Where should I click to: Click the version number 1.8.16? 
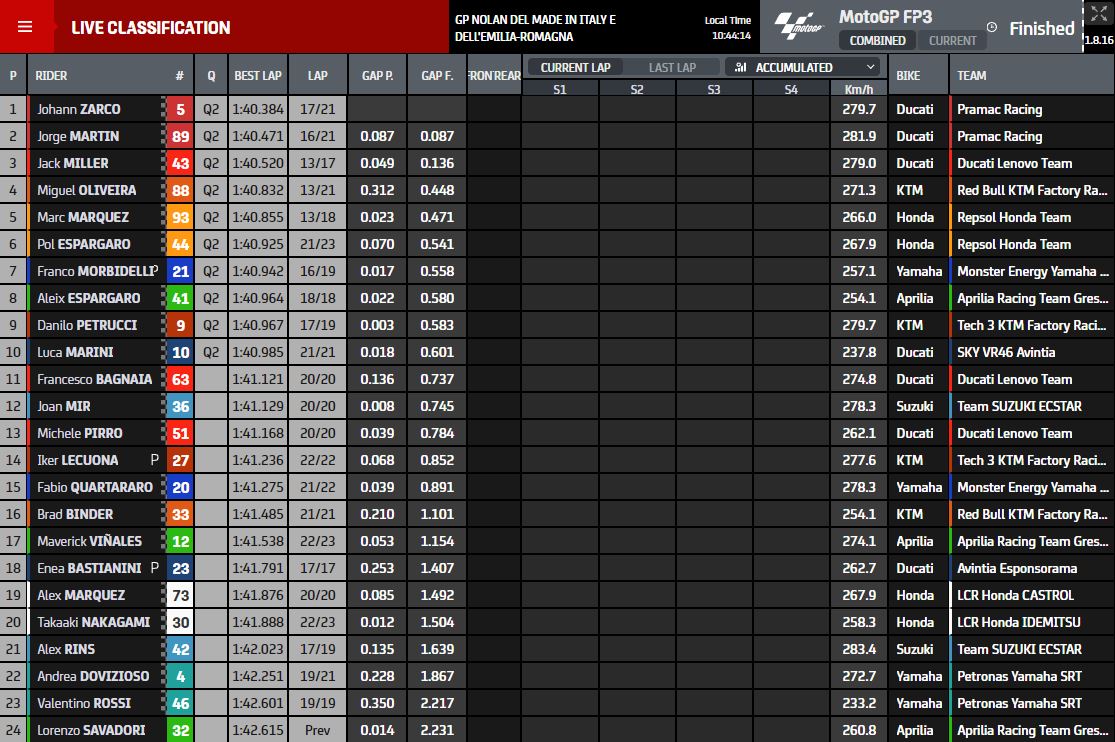(1099, 41)
